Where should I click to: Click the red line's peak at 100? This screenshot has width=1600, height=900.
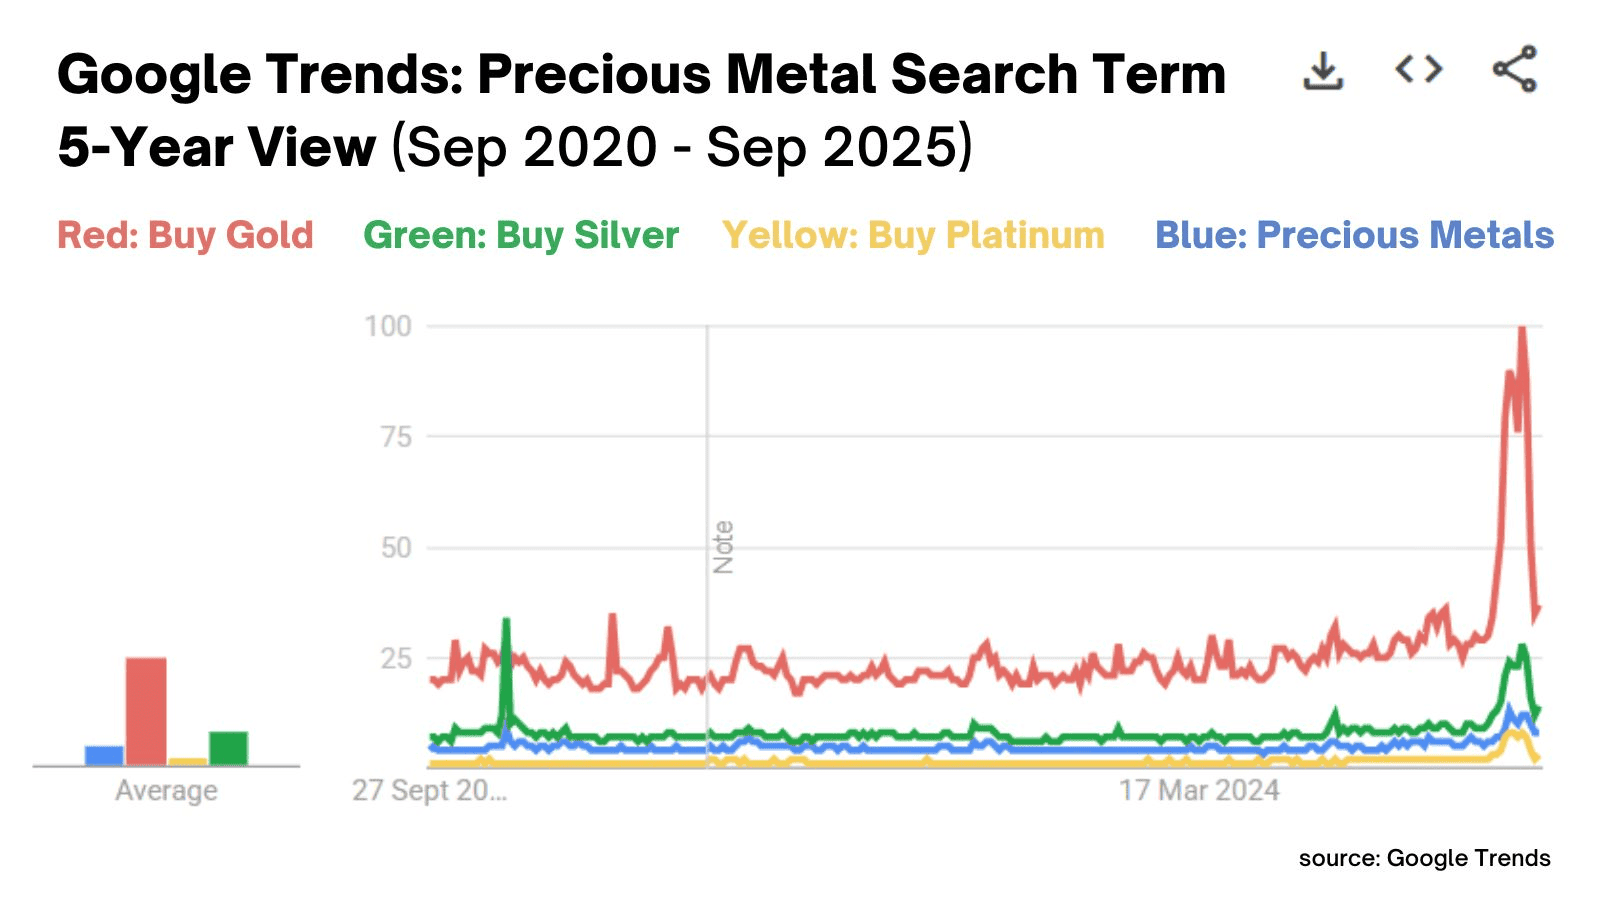[1522, 330]
